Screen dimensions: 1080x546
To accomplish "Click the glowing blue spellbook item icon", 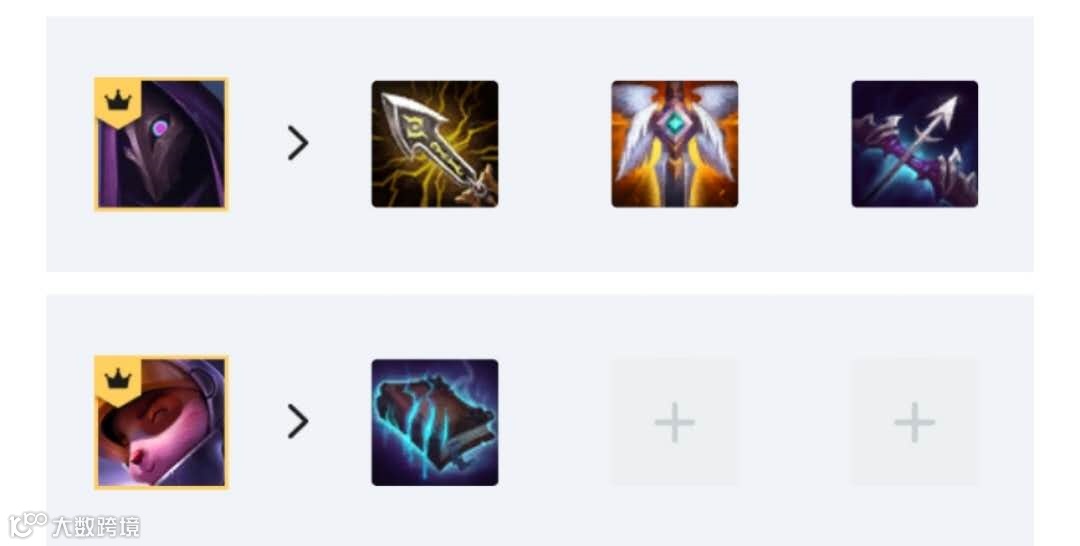I will (435, 422).
